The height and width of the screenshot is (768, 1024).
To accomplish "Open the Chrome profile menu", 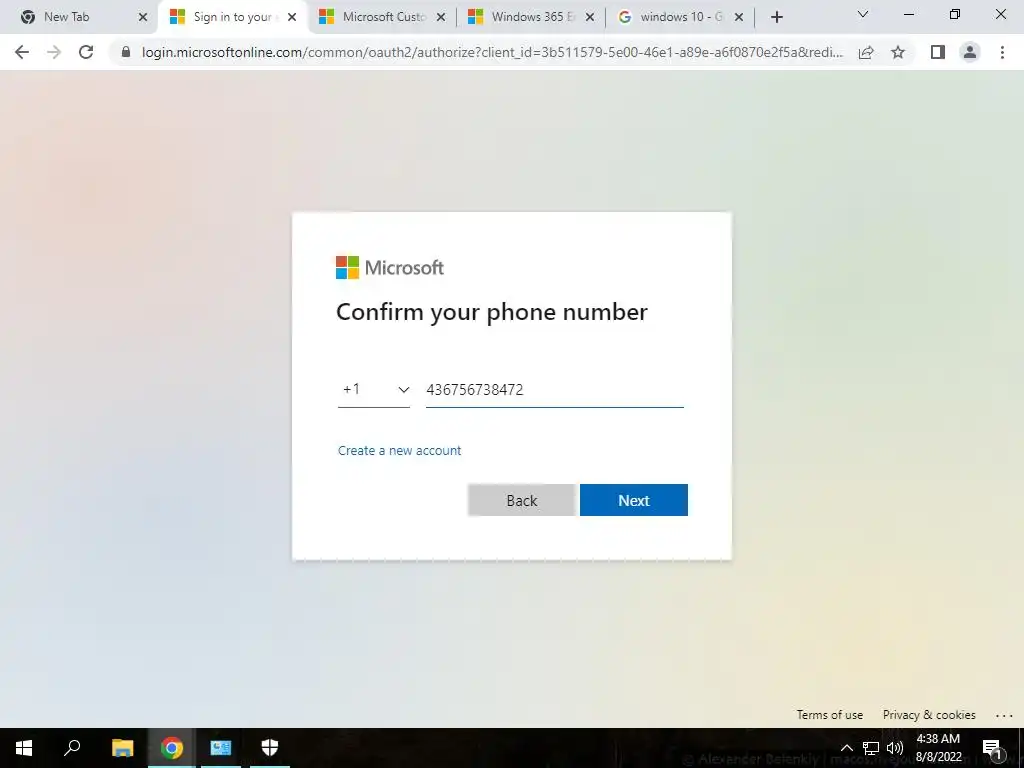I will (970, 52).
